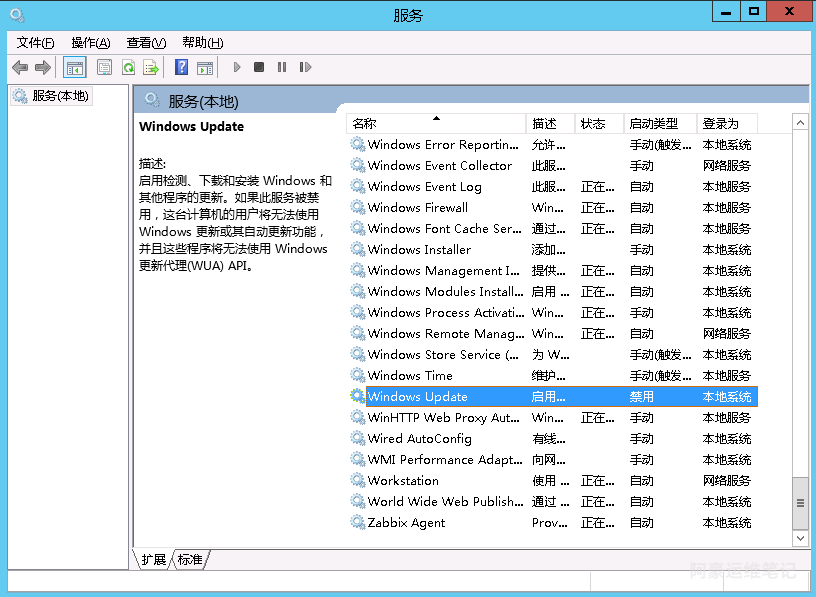Click the Start service play icon

pyautogui.click(x=237, y=67)
